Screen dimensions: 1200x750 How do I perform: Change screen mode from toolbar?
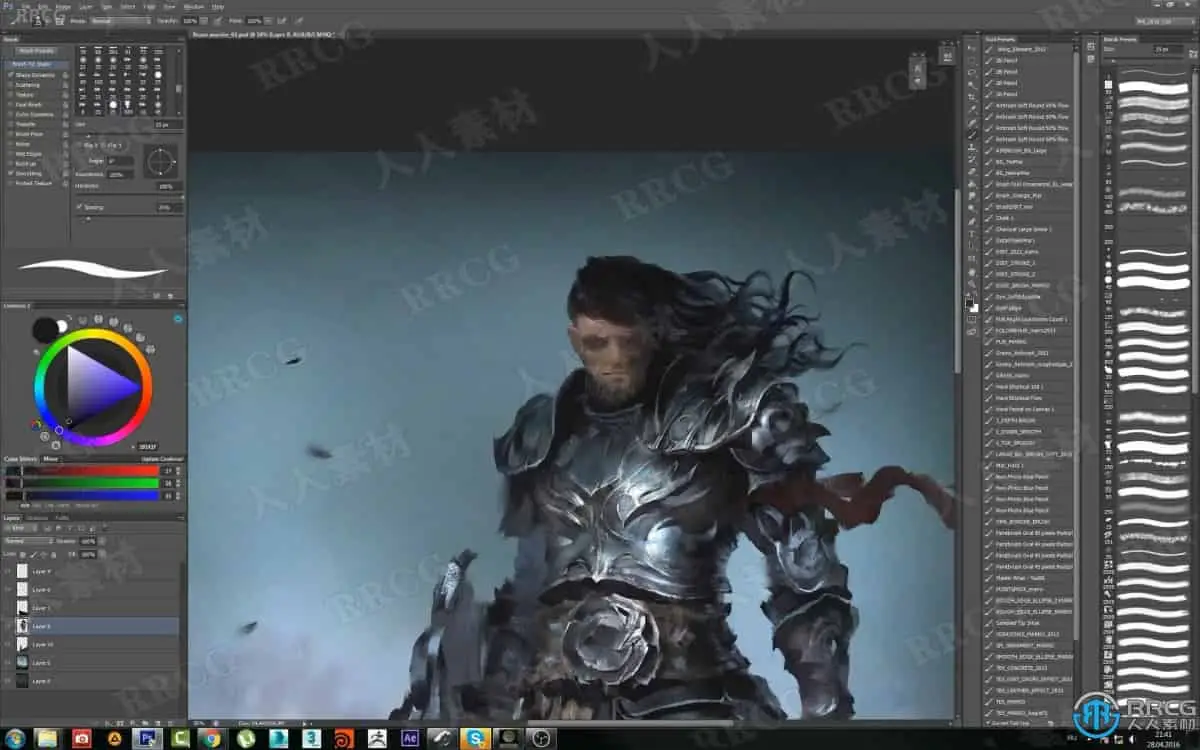pos(972,332)
